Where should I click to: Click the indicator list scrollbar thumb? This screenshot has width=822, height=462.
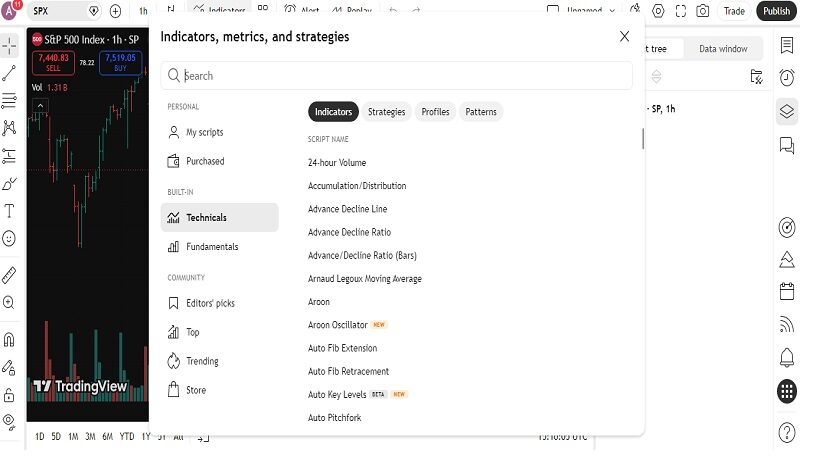click(x=643, y=138)
